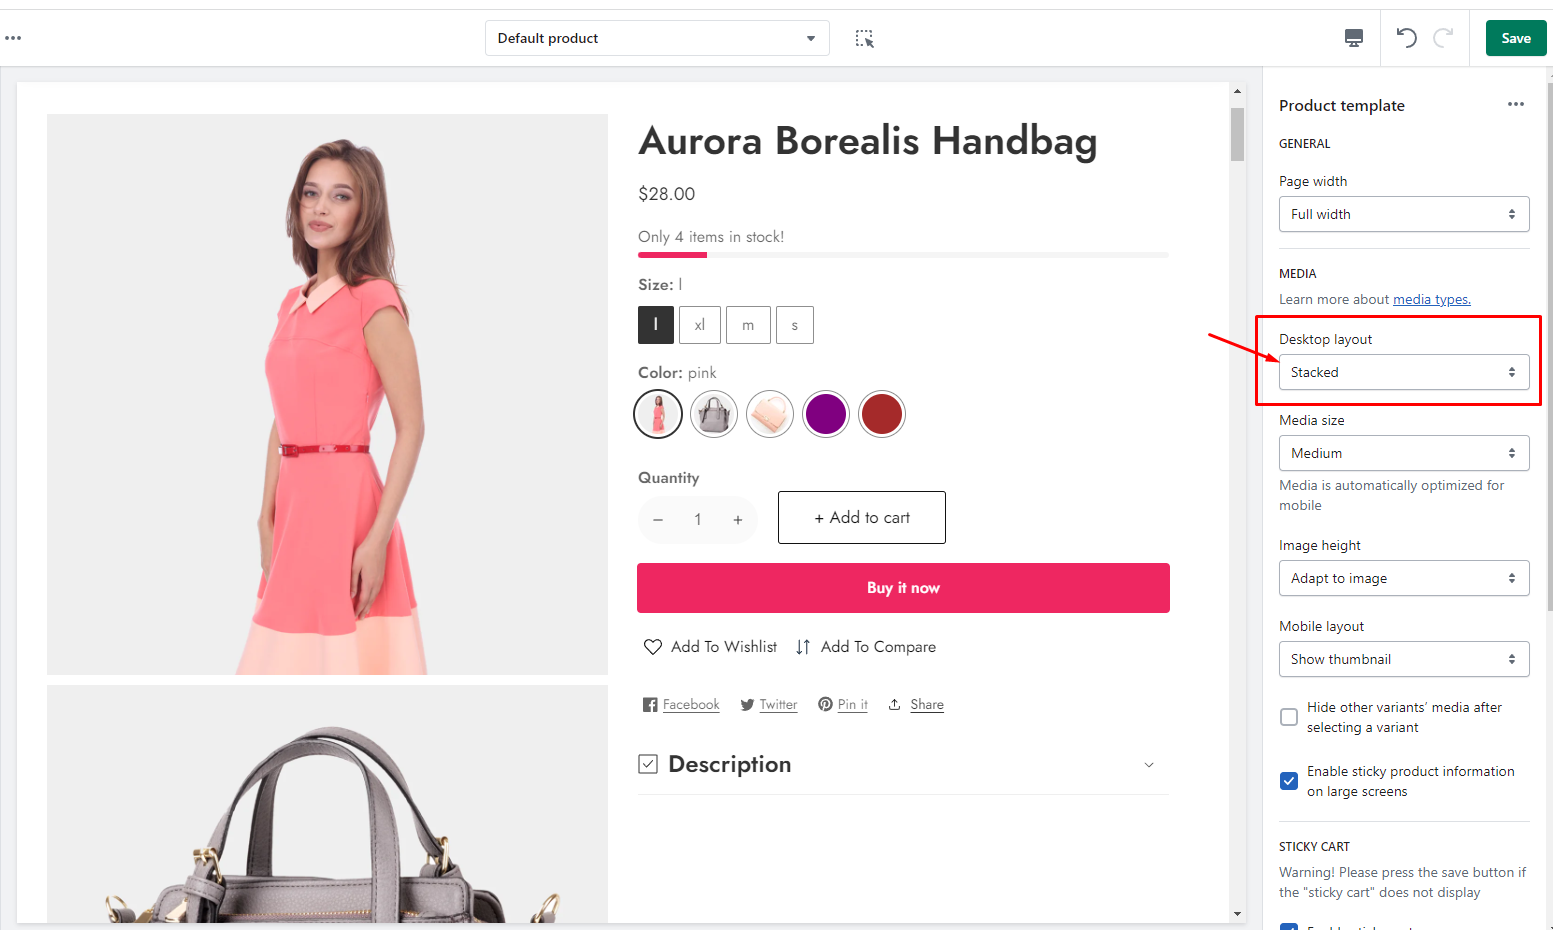Increase quantity with plus button
This screenshot has width=1553, height=930.
738,520
